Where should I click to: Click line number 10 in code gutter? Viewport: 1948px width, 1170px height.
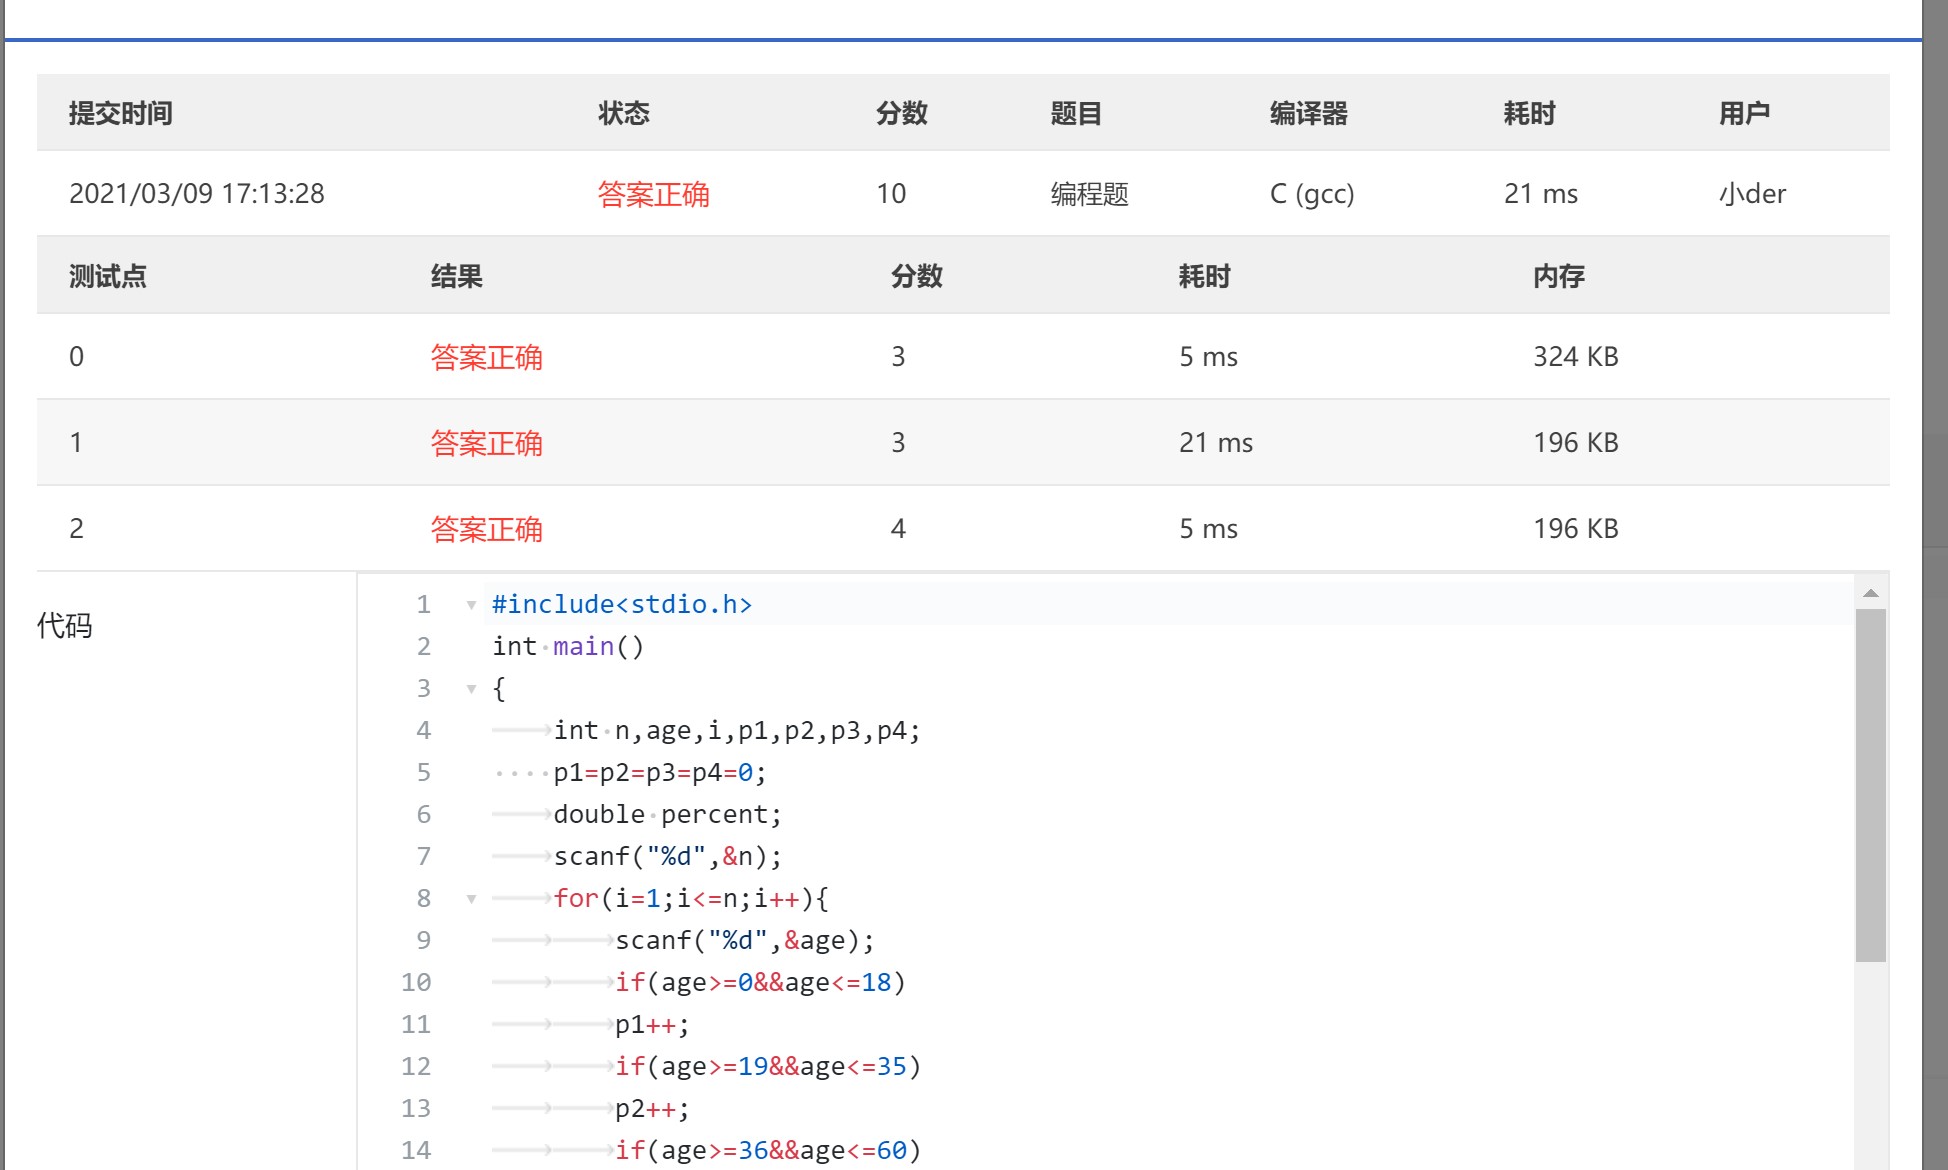pos(416,983)
